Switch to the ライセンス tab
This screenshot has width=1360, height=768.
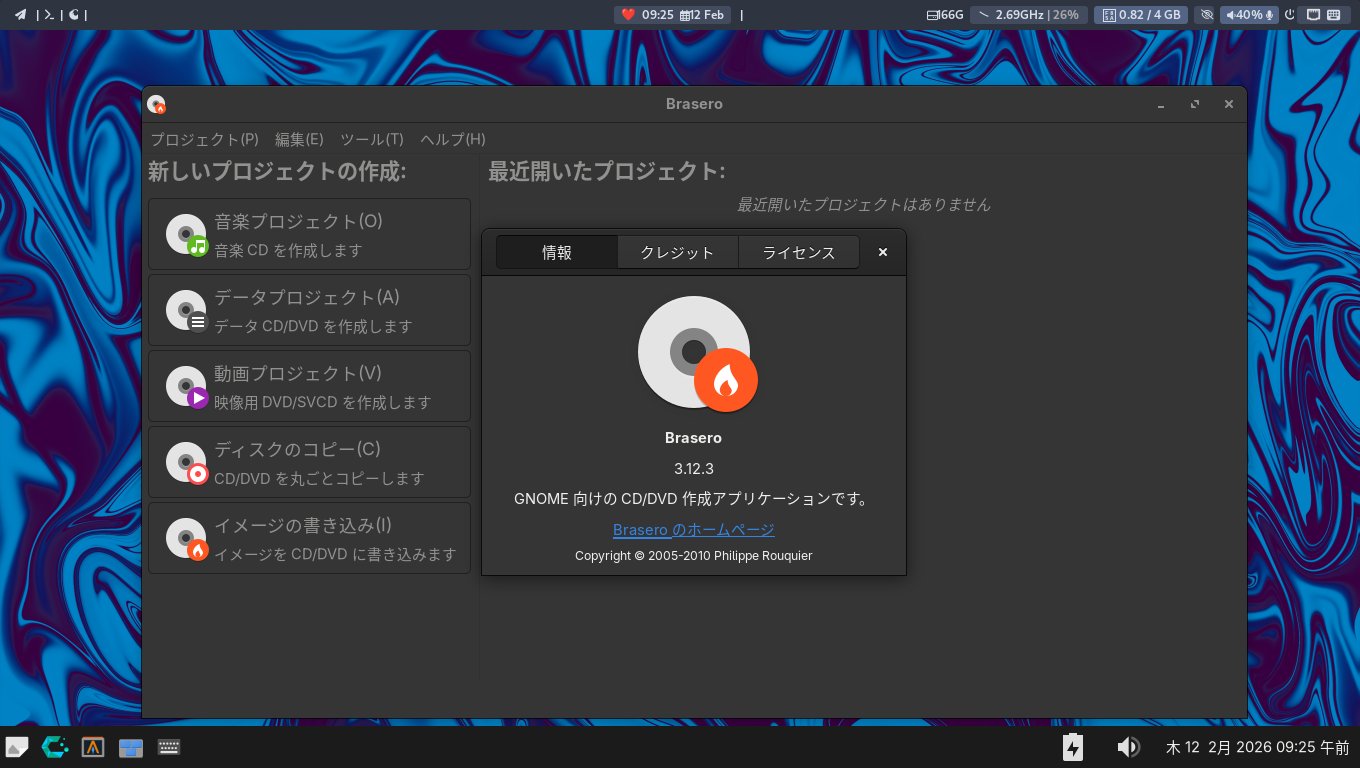(x=799, y=253)
